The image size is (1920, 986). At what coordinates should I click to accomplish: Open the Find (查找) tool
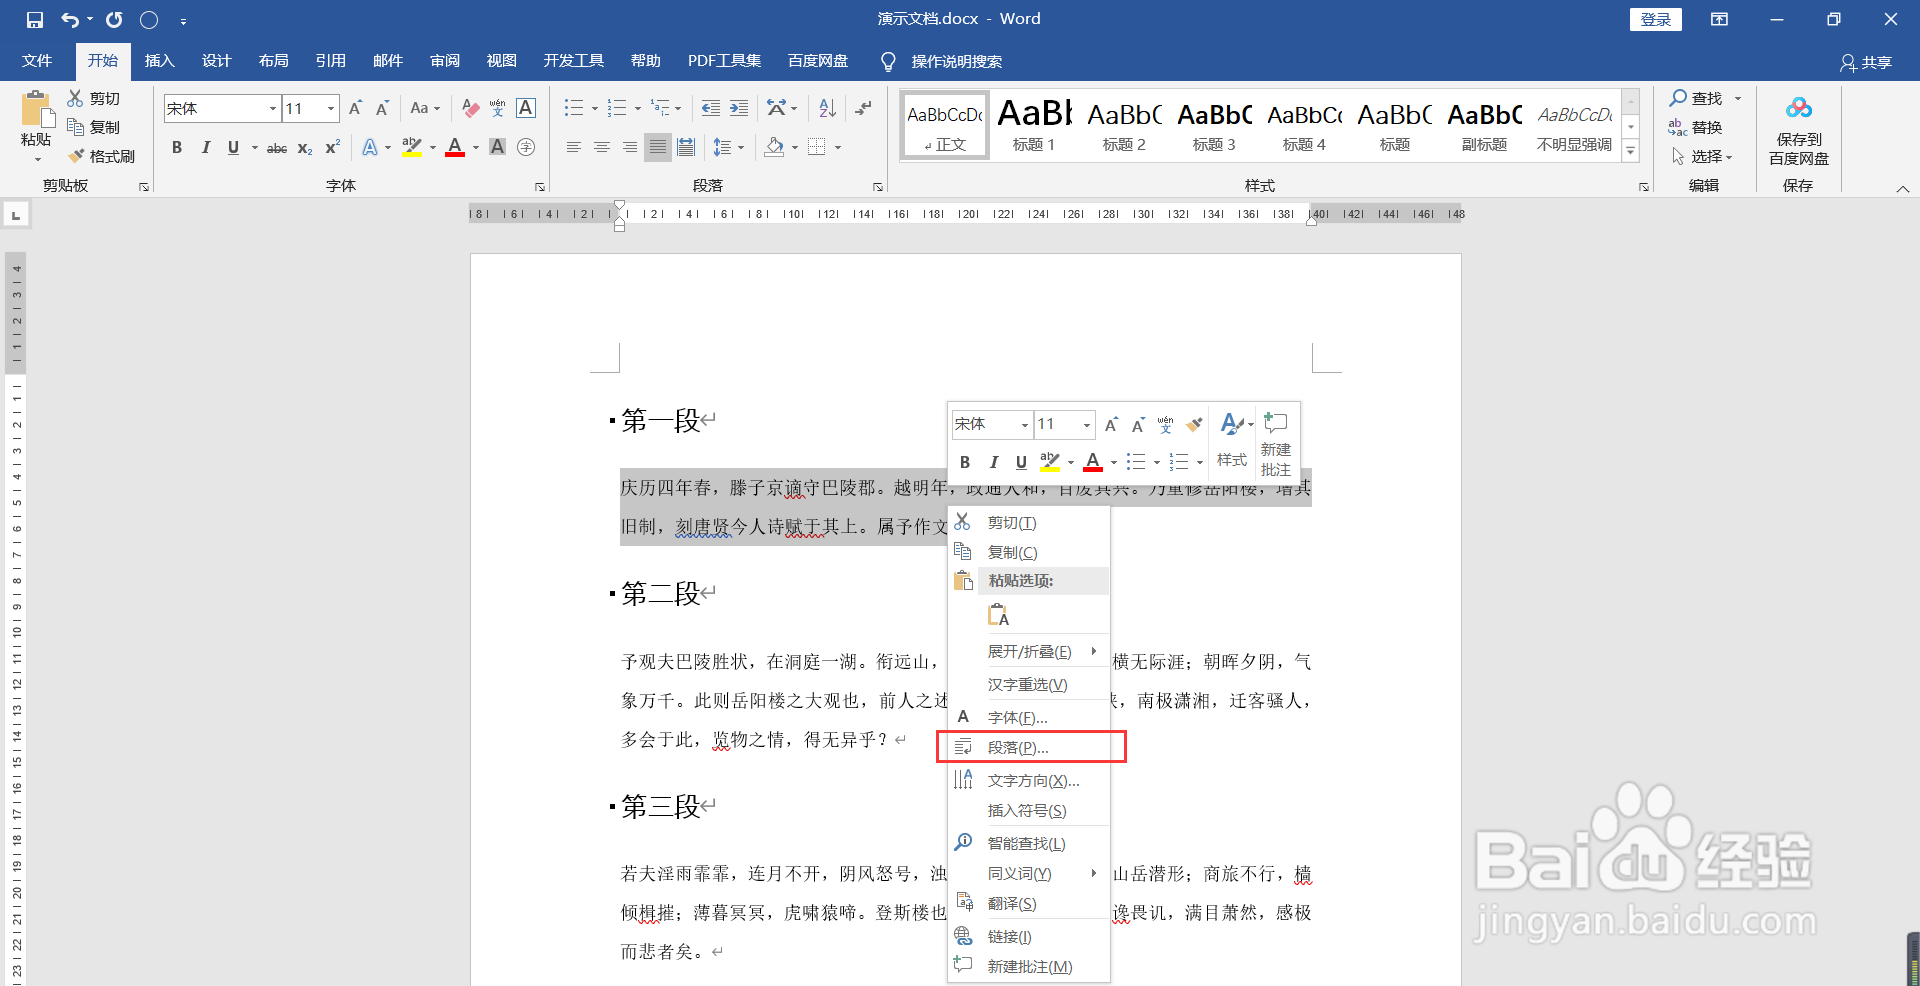(1700, 99)
